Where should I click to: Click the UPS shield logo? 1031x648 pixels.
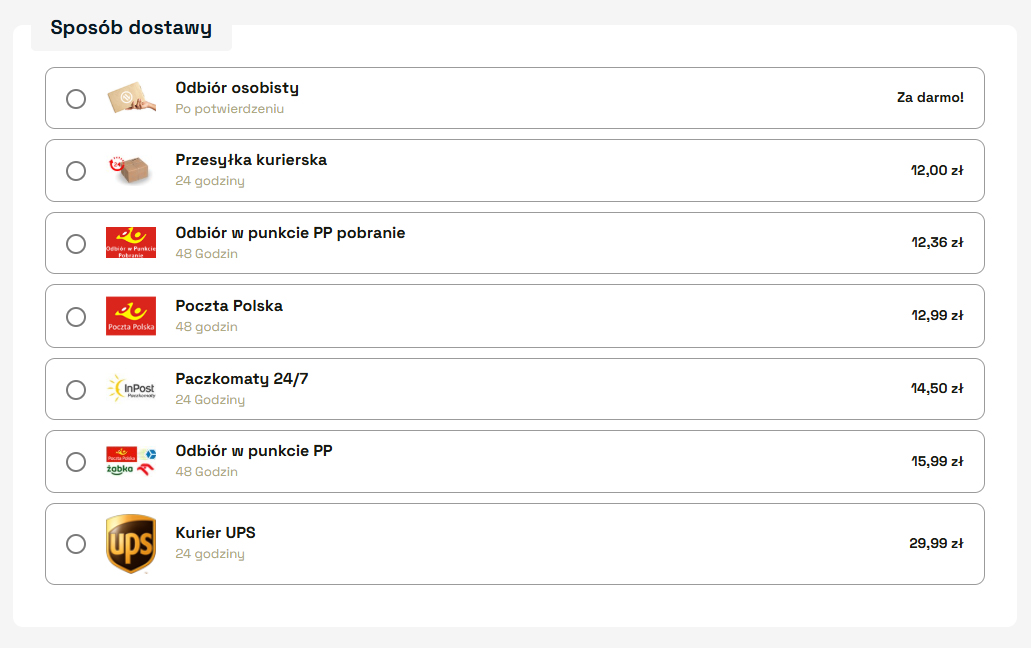131,544
